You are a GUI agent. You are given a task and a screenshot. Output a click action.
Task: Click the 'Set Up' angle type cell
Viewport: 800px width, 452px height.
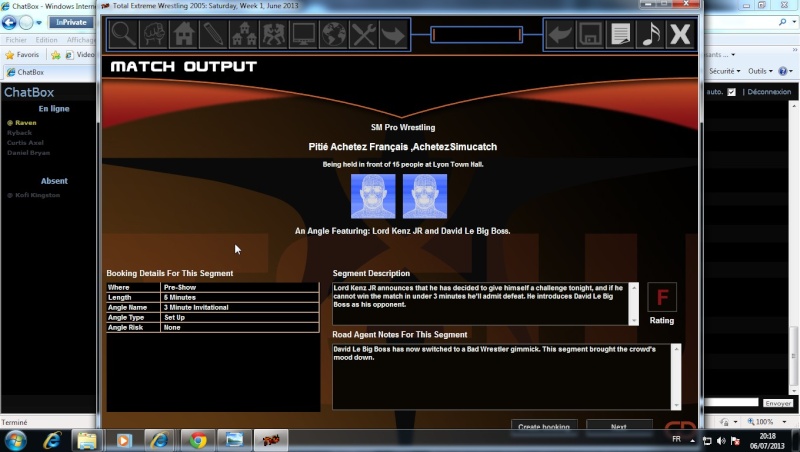pos(240,317)
